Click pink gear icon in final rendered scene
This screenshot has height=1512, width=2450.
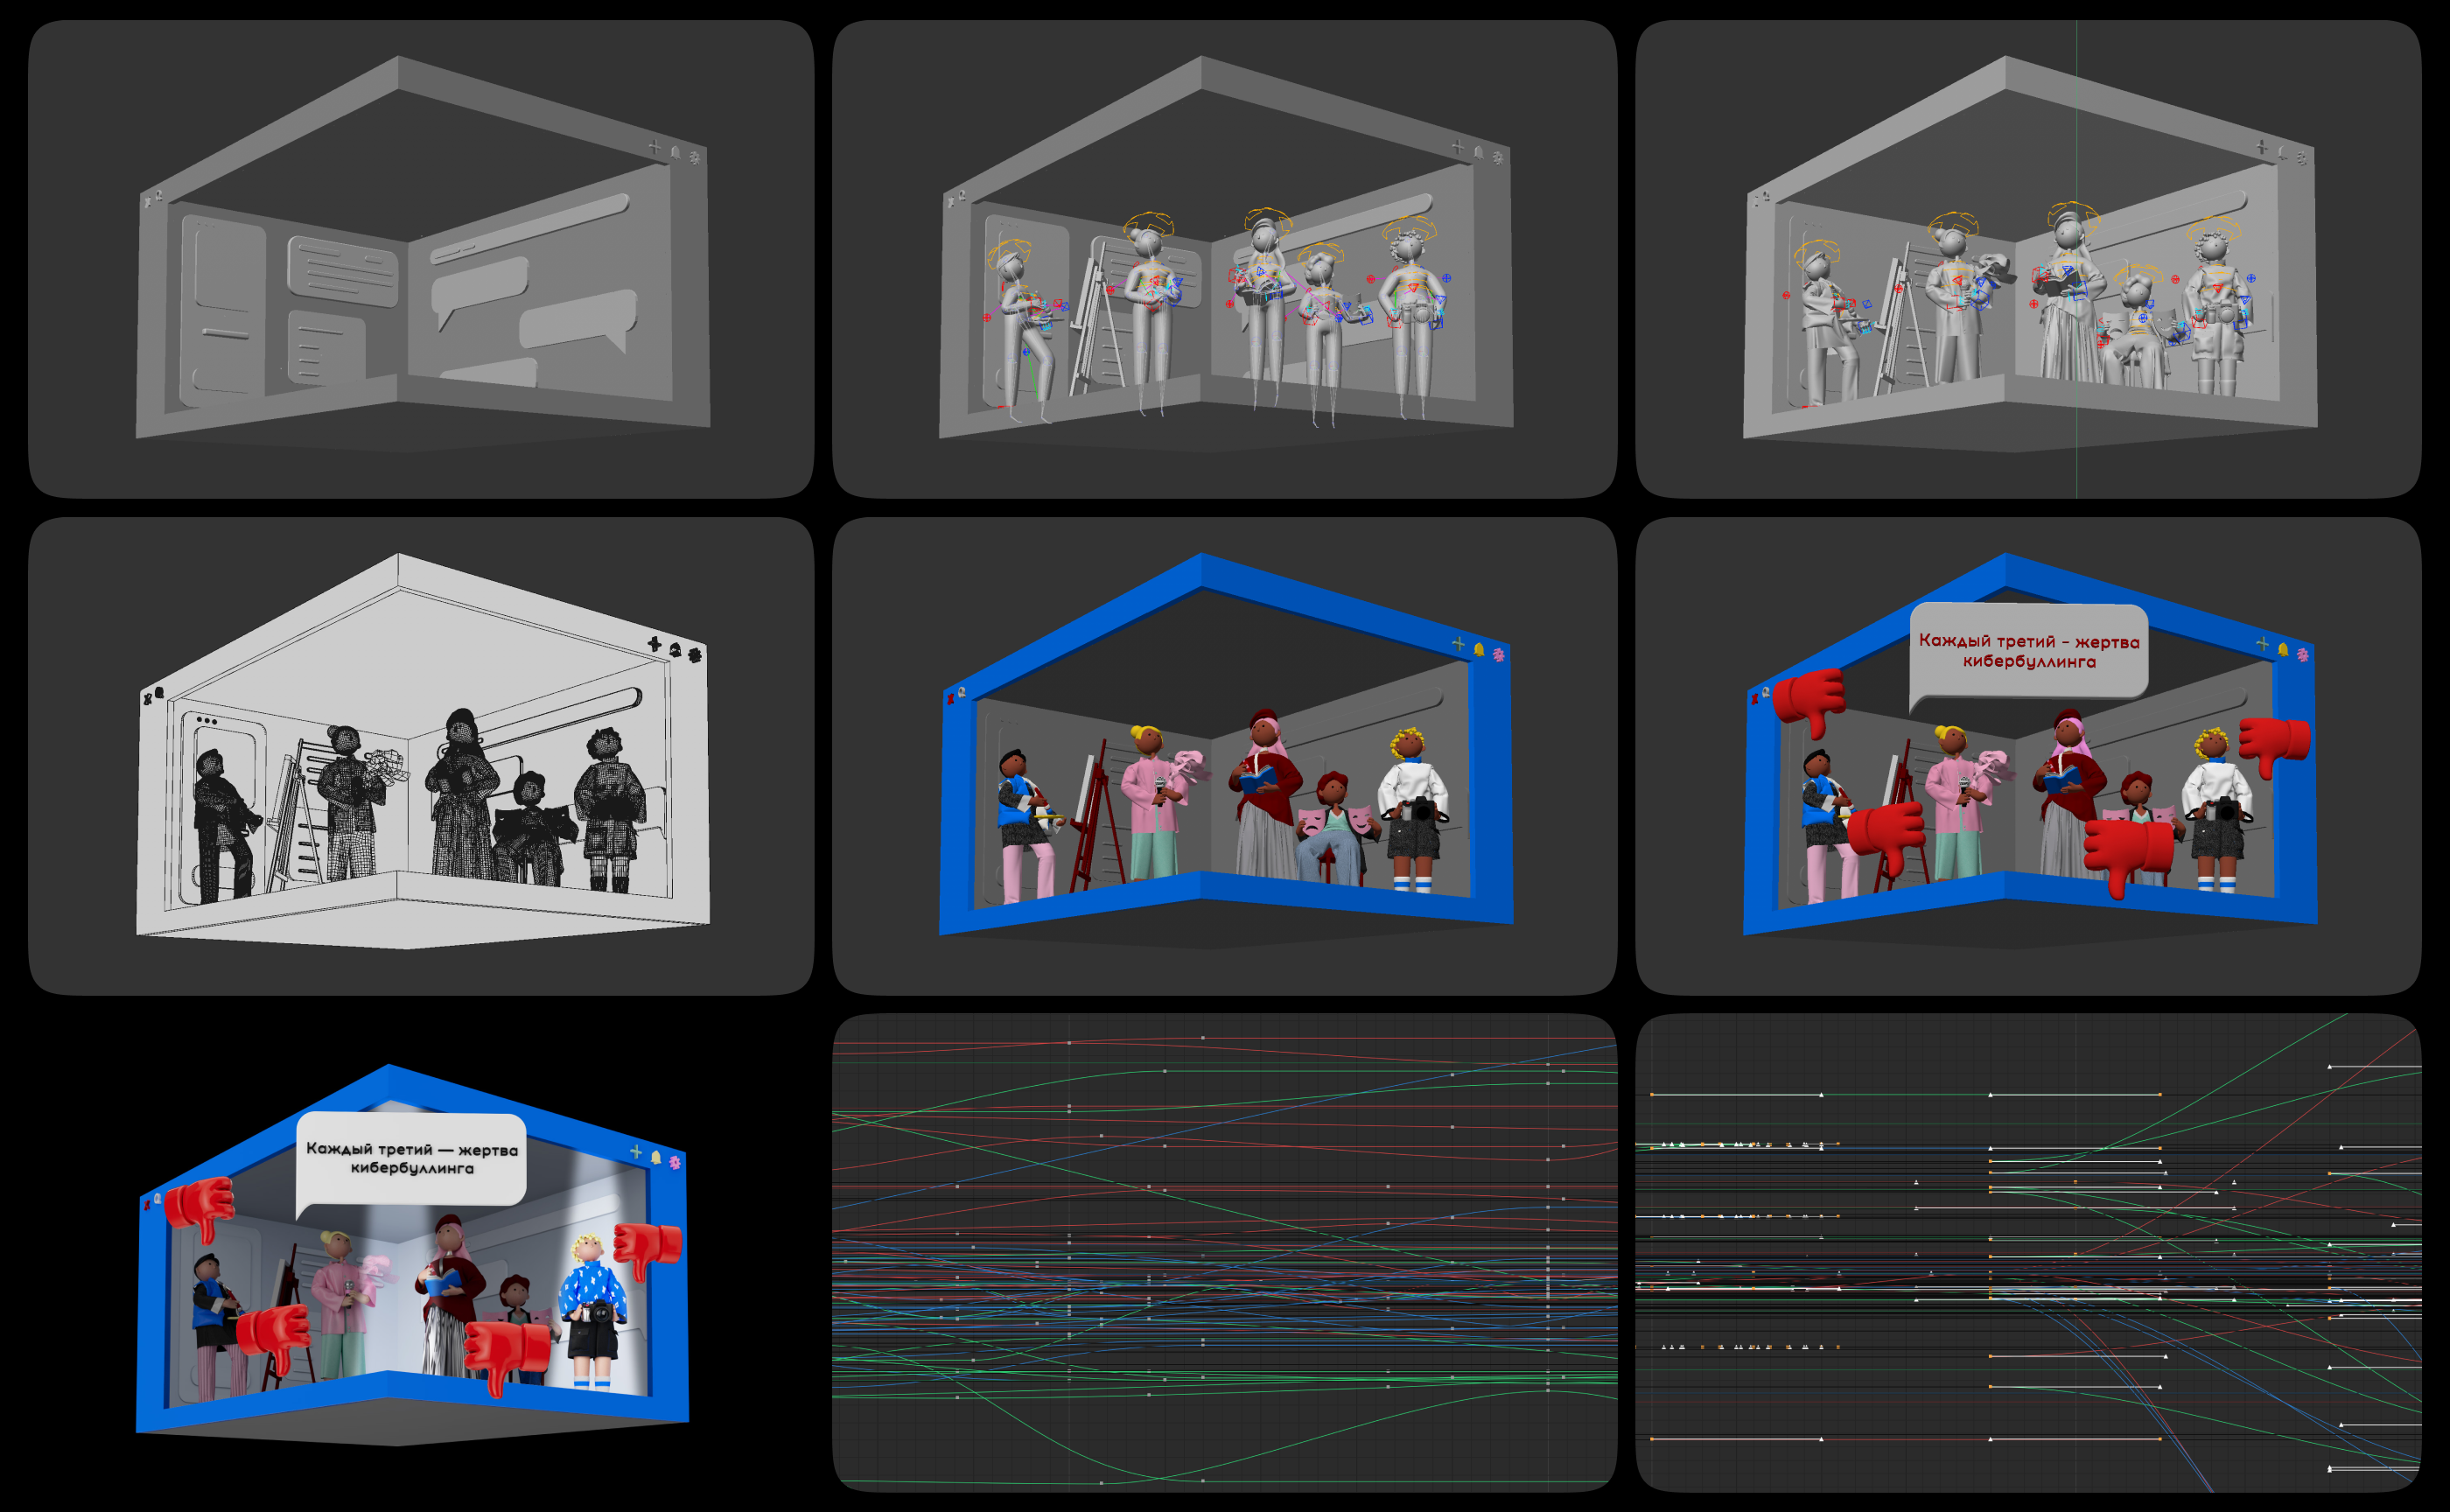pyautogui.click(x=675, y=1162)
